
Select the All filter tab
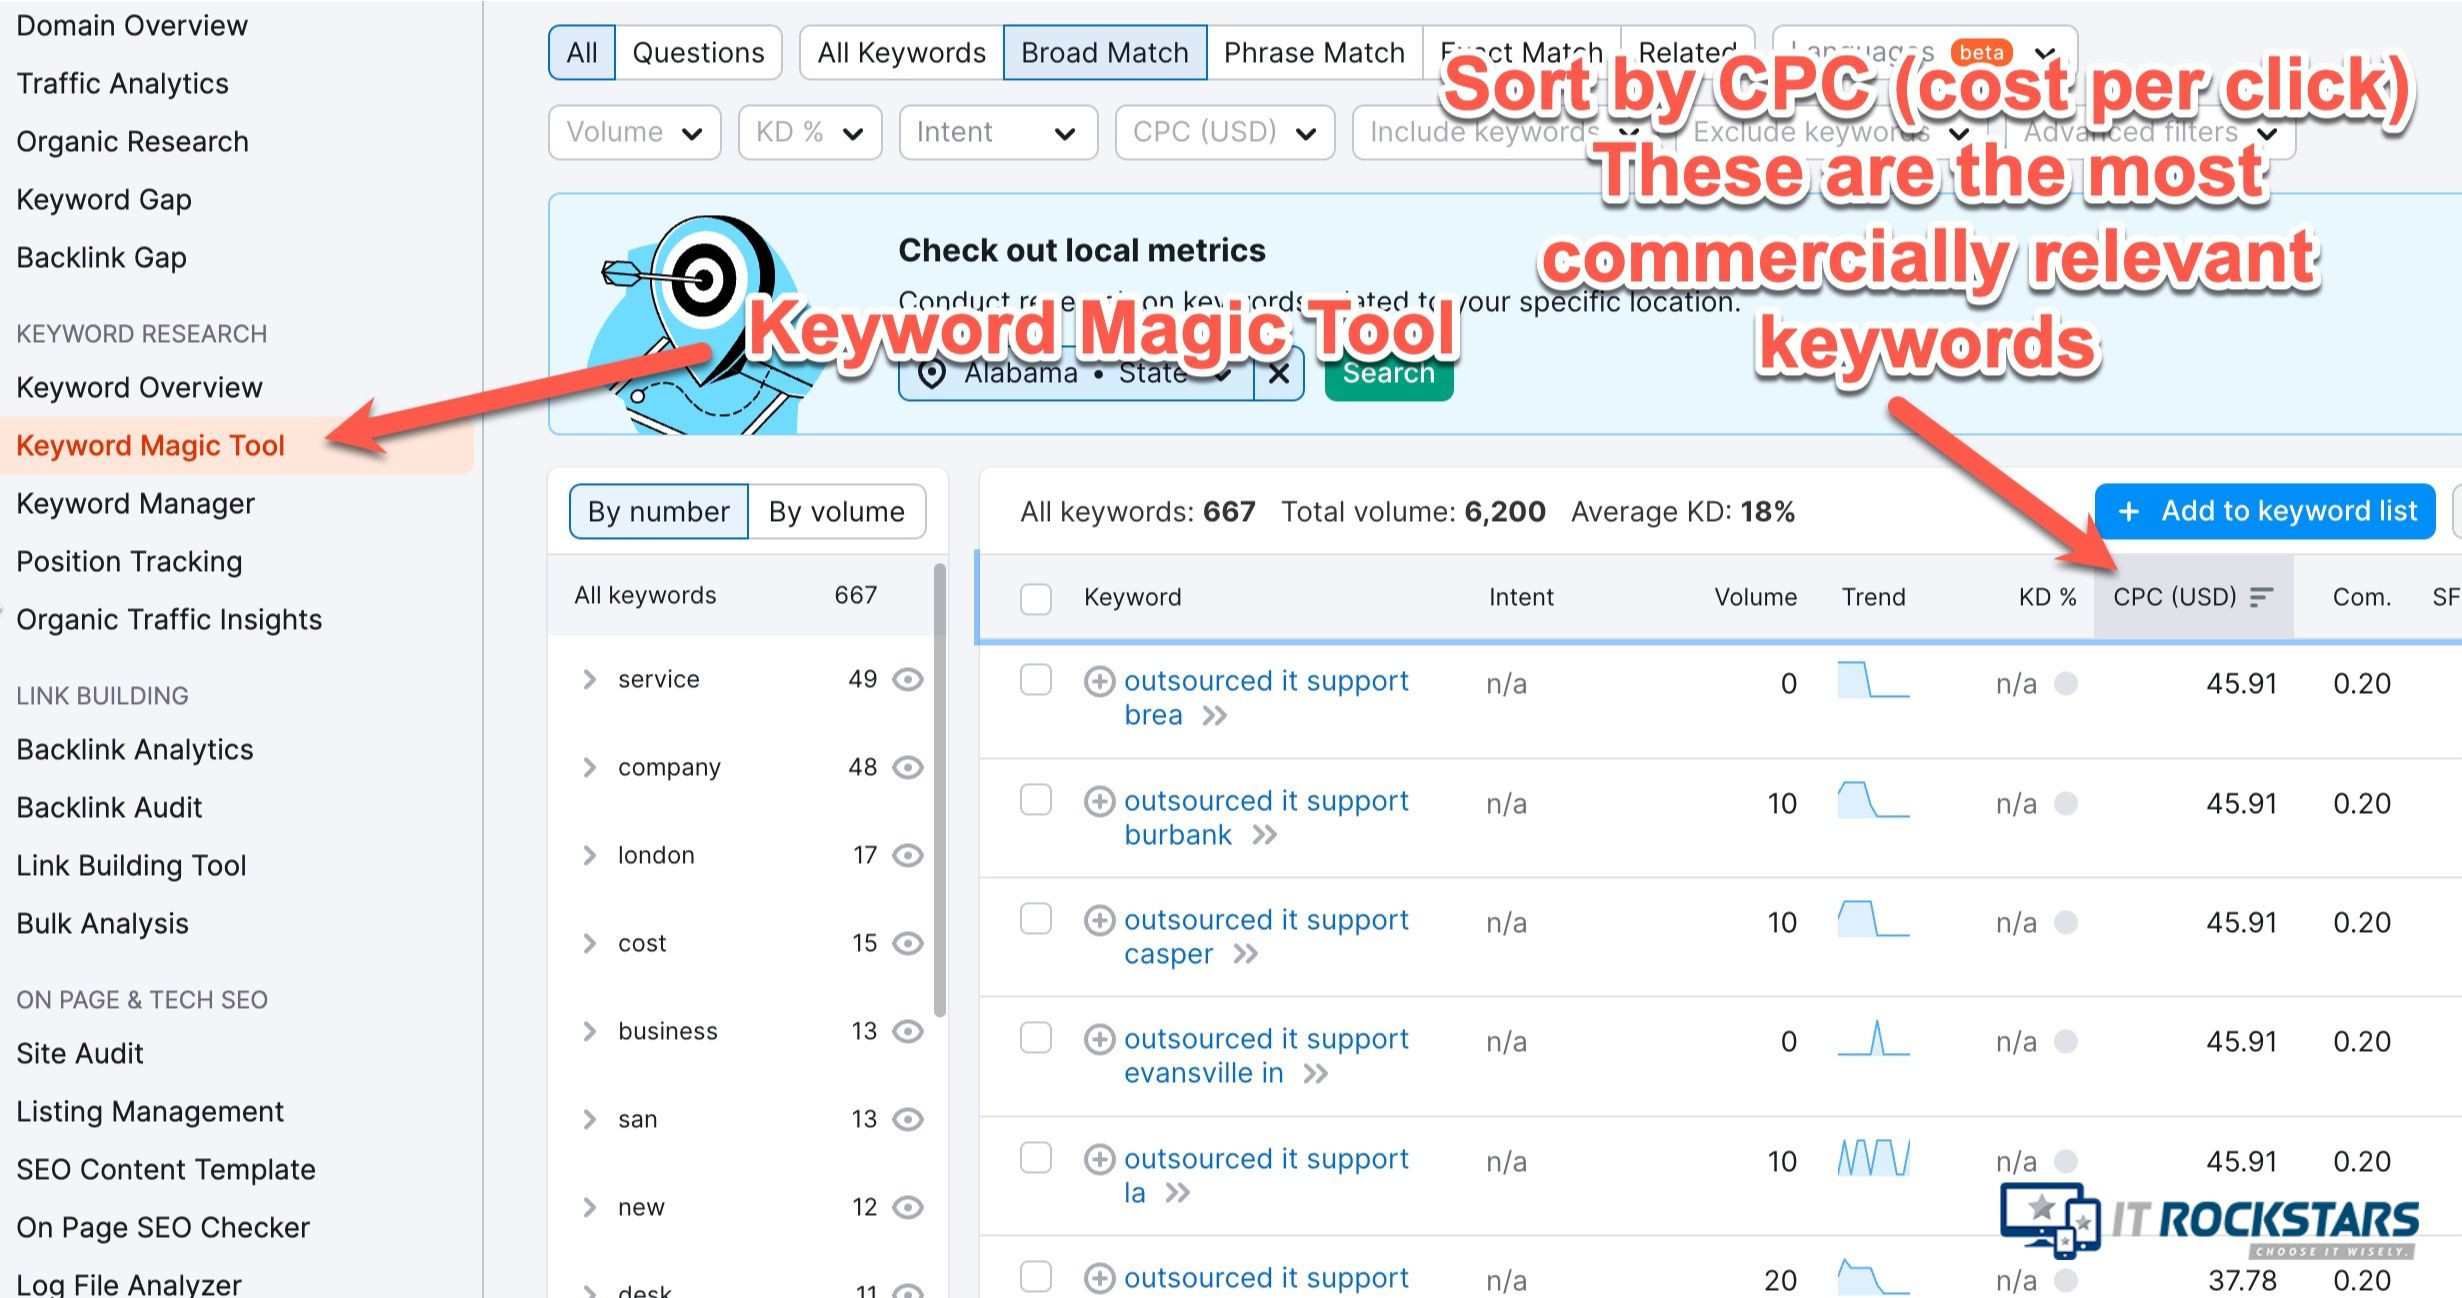pos(582,53)
